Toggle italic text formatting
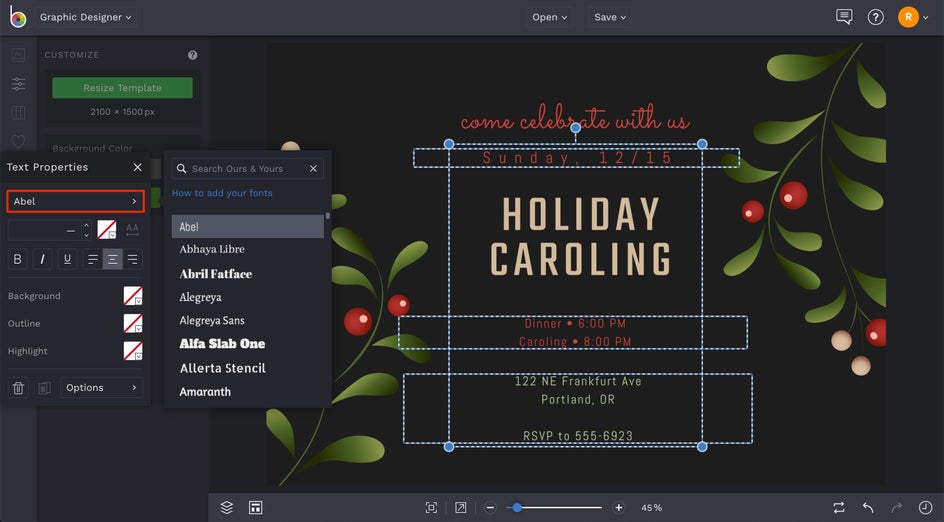The width and height of the screenshot is (944, 522). point(43,259)
